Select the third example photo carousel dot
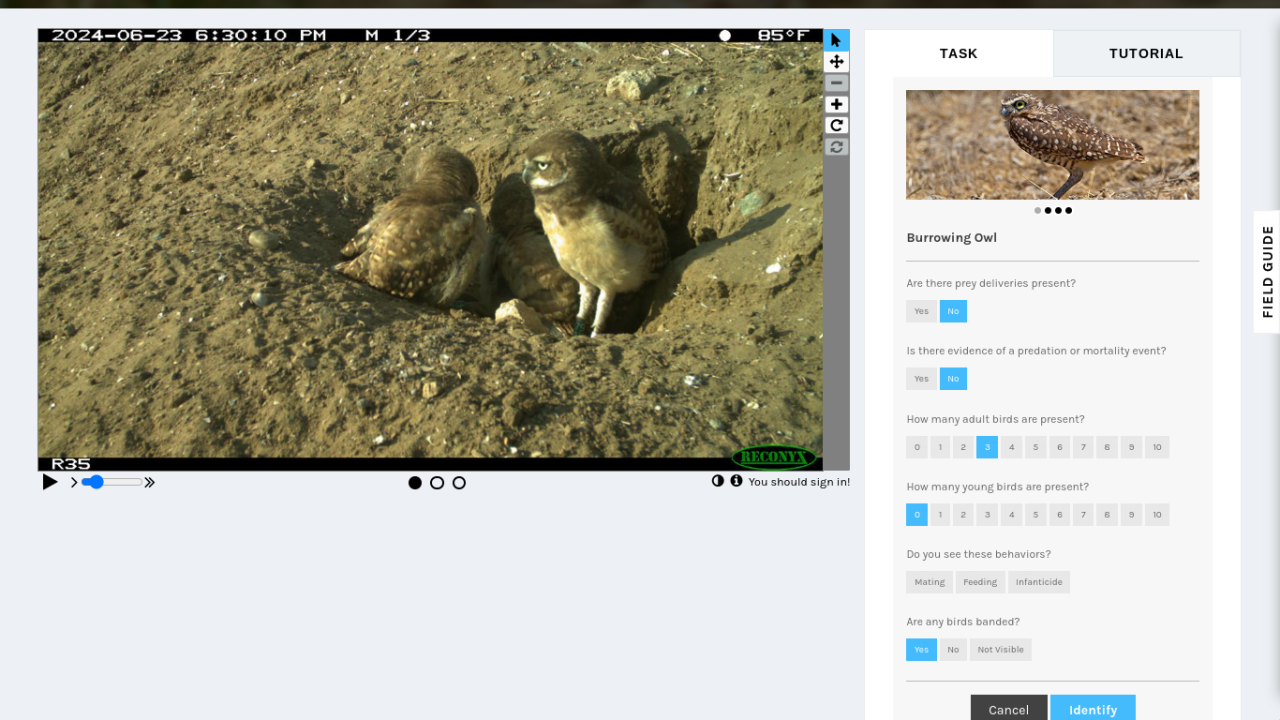 coord(1058,211)
